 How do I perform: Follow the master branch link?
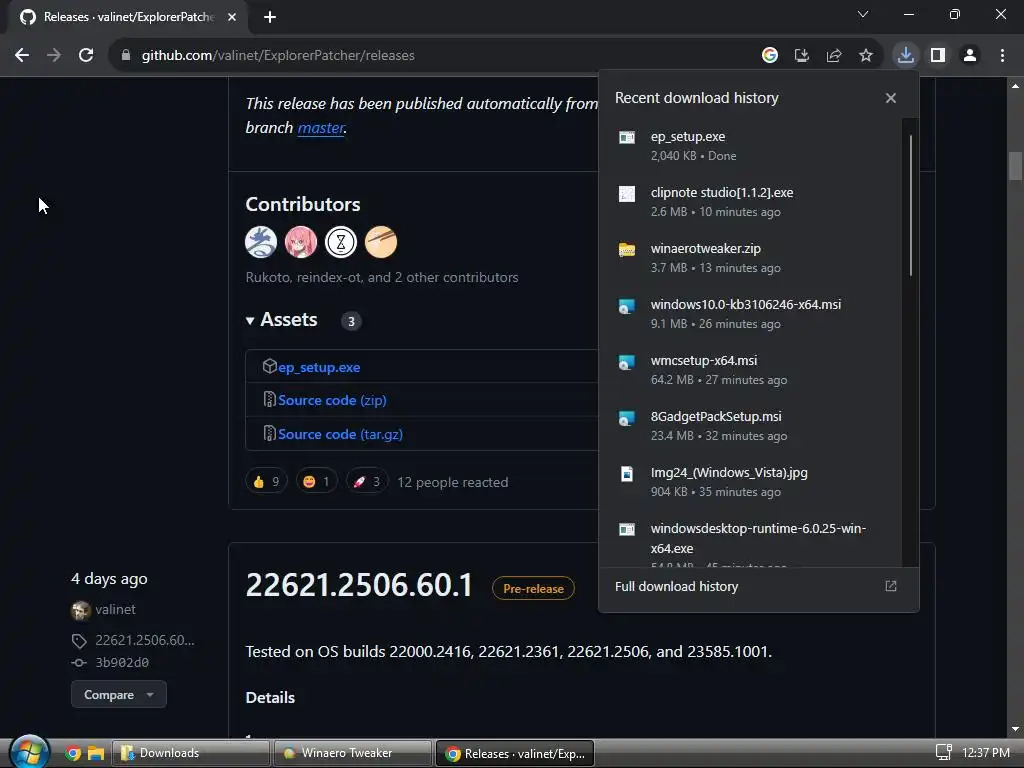(x=321, y=127)
